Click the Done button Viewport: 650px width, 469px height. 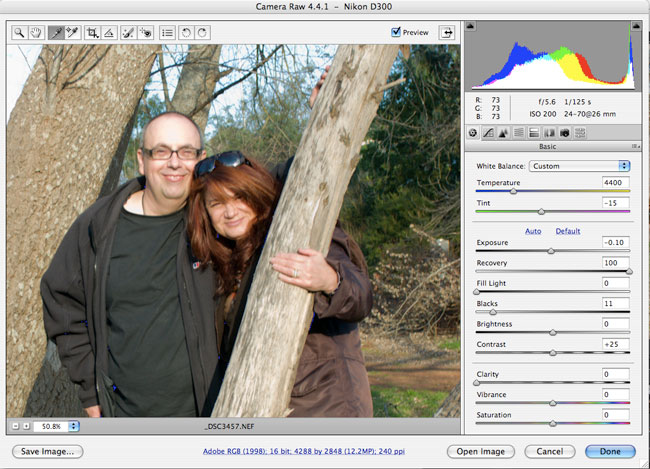pyautogui.click(x=610, y=452)
